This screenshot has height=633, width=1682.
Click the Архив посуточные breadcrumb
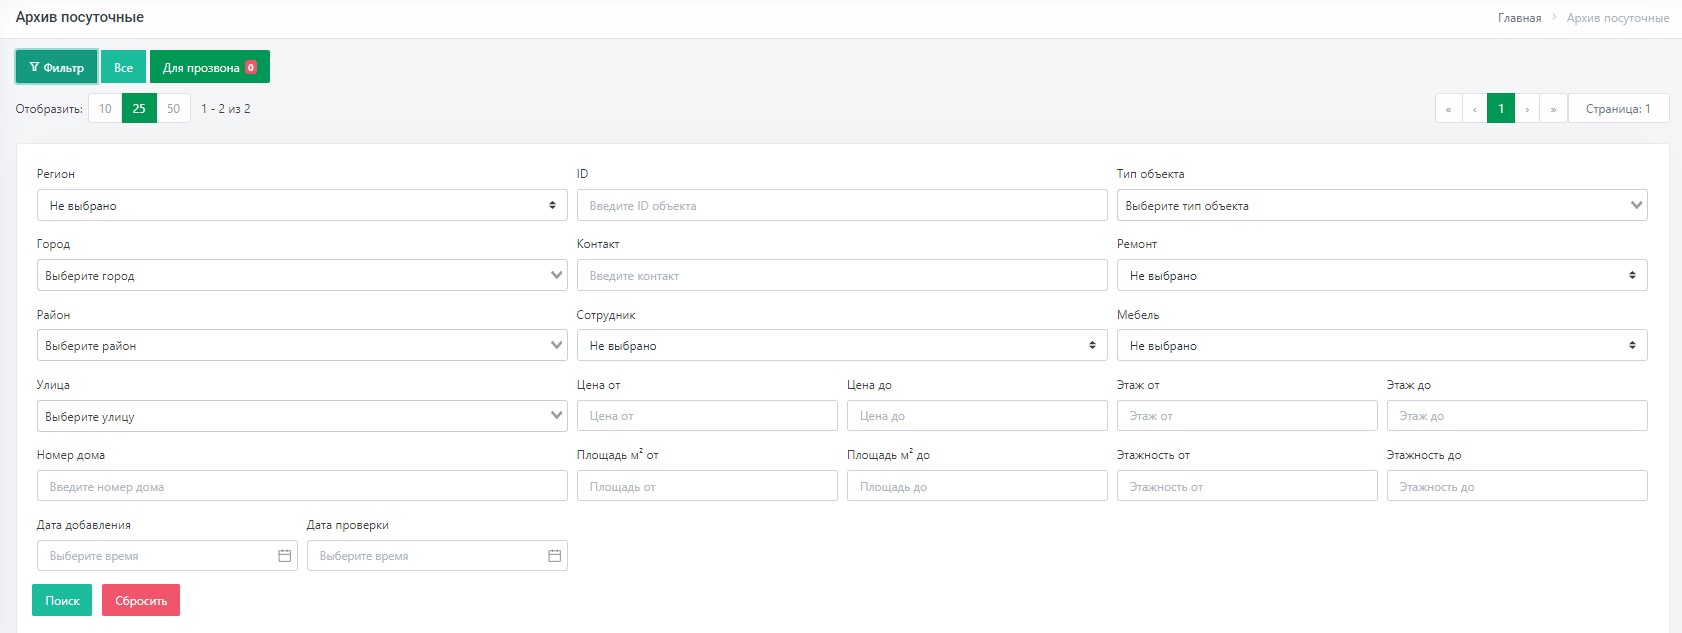pos(1617,18)
